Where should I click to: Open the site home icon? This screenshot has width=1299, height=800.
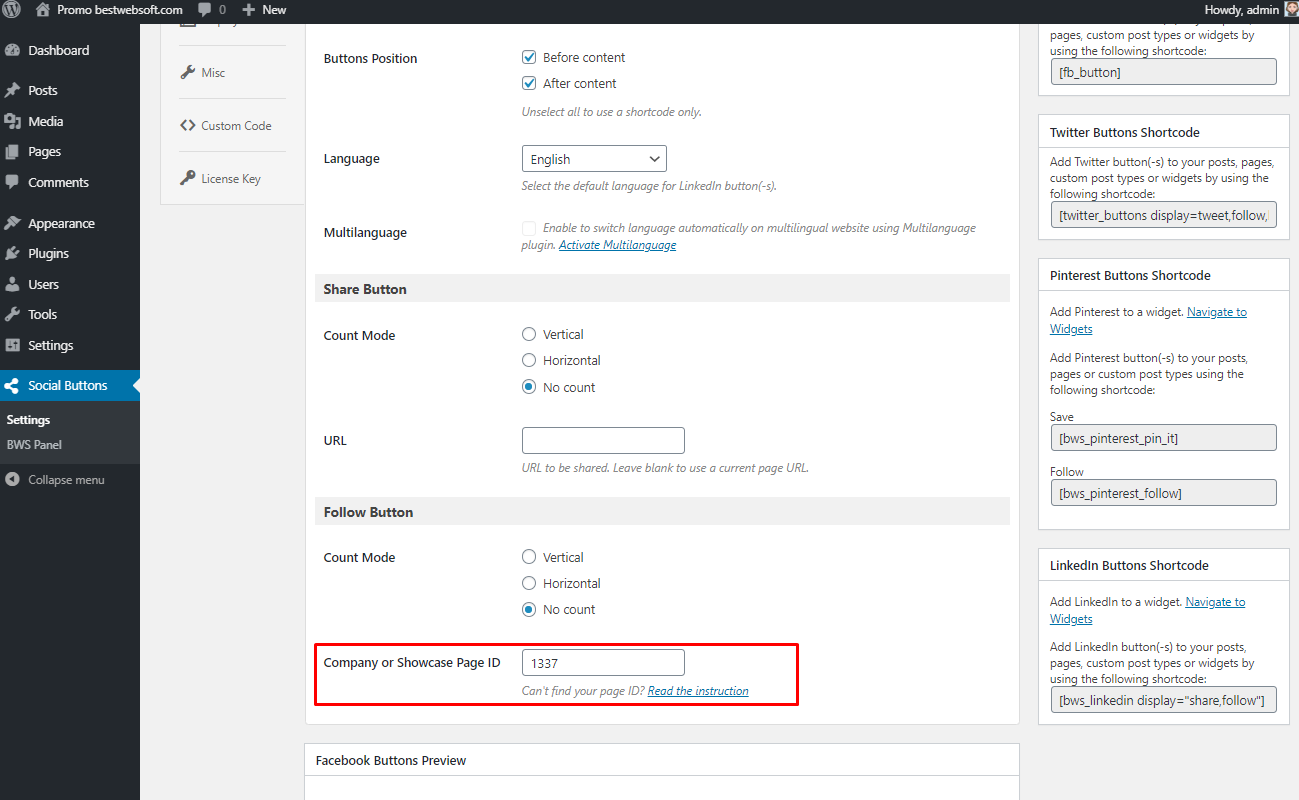tap(42, 10)
